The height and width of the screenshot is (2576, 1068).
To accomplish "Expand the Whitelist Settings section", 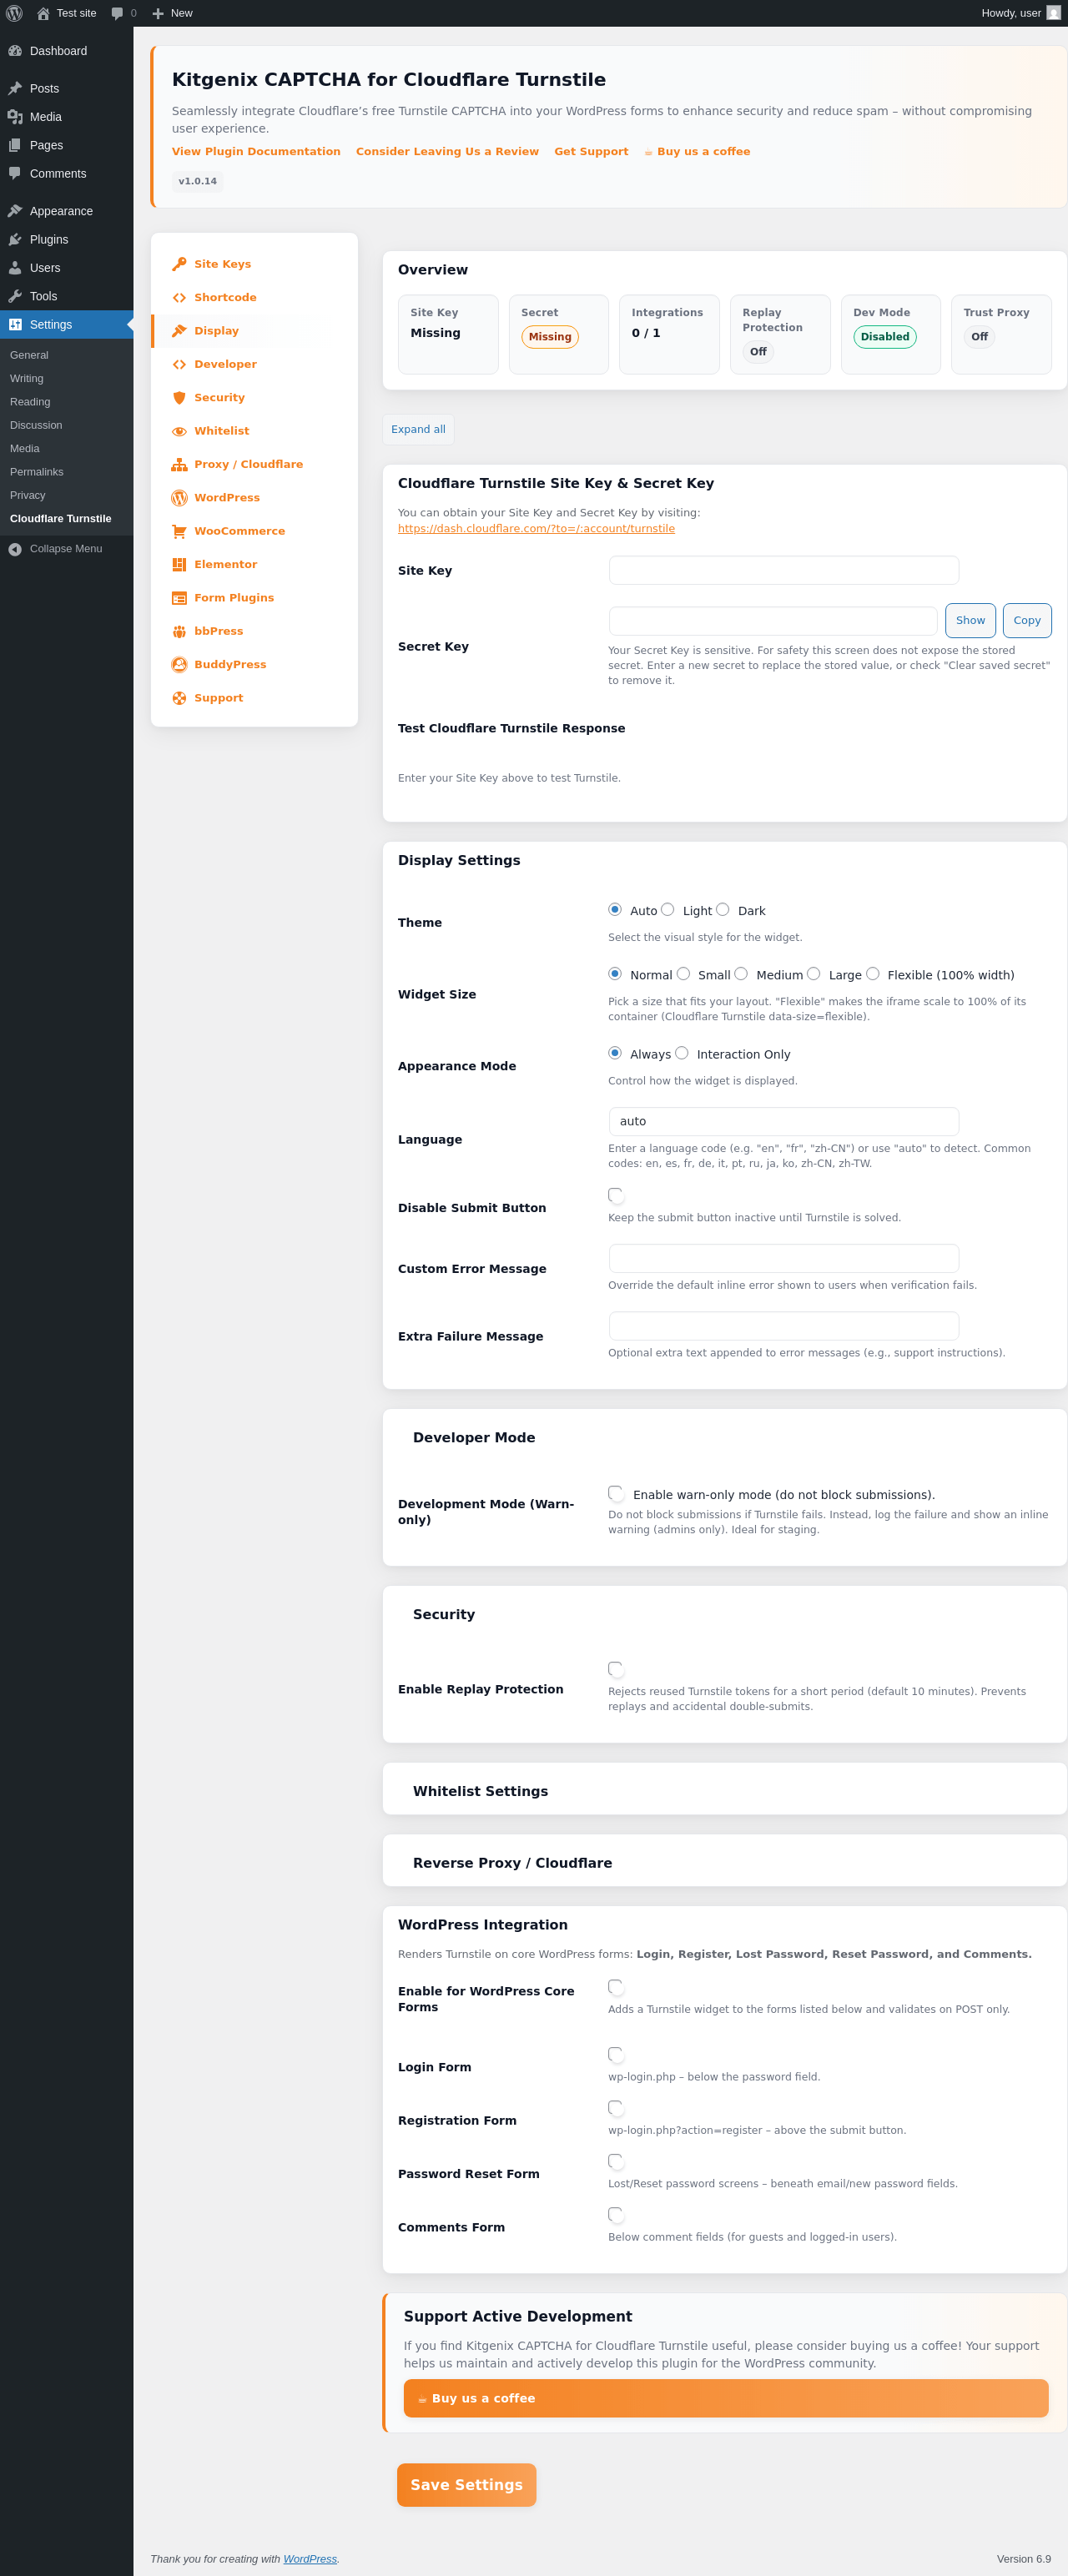I will (x=480, y=1791).
